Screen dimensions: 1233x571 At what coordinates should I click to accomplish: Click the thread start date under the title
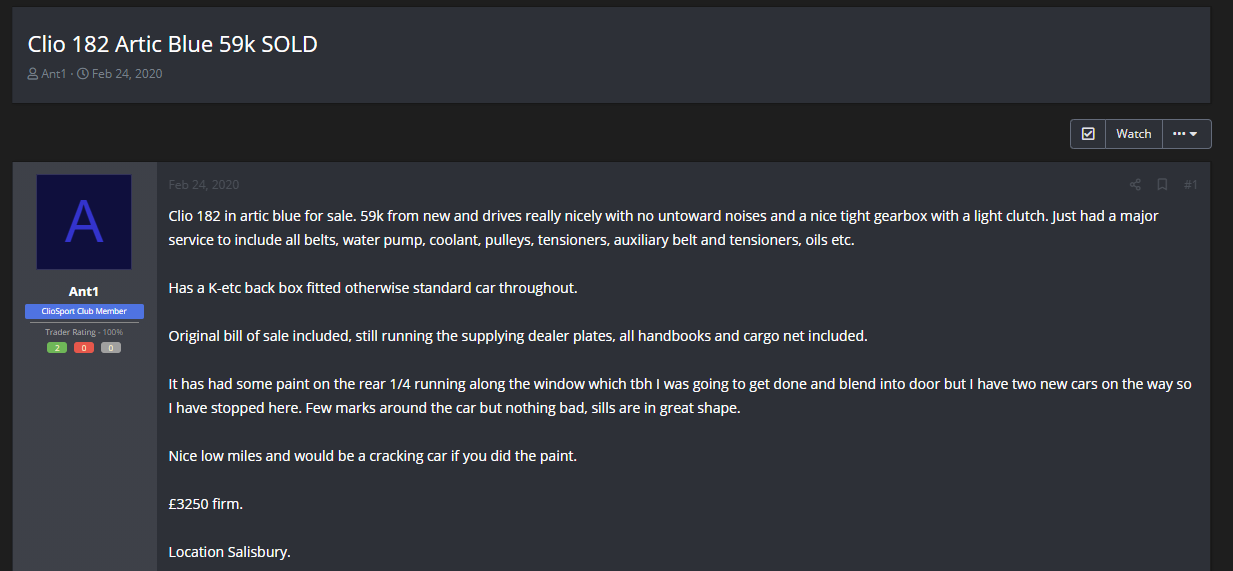coord(126,74)
